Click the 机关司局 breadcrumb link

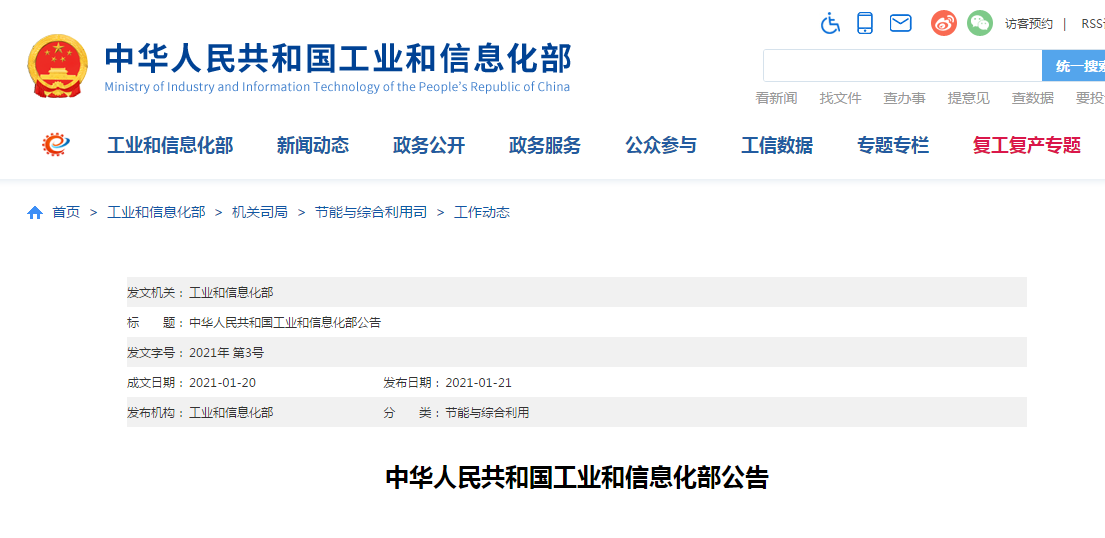point(259,212)
